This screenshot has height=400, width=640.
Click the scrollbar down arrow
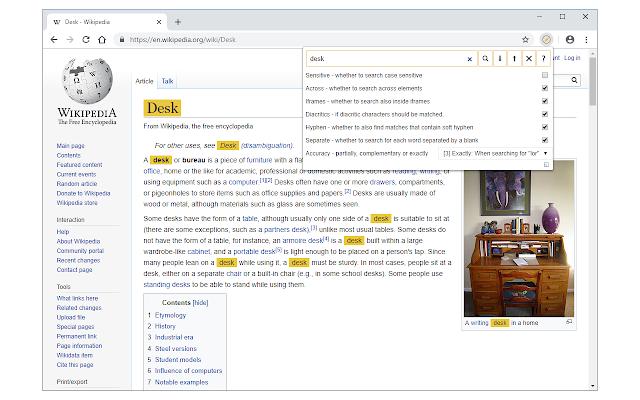coord(592,386)
